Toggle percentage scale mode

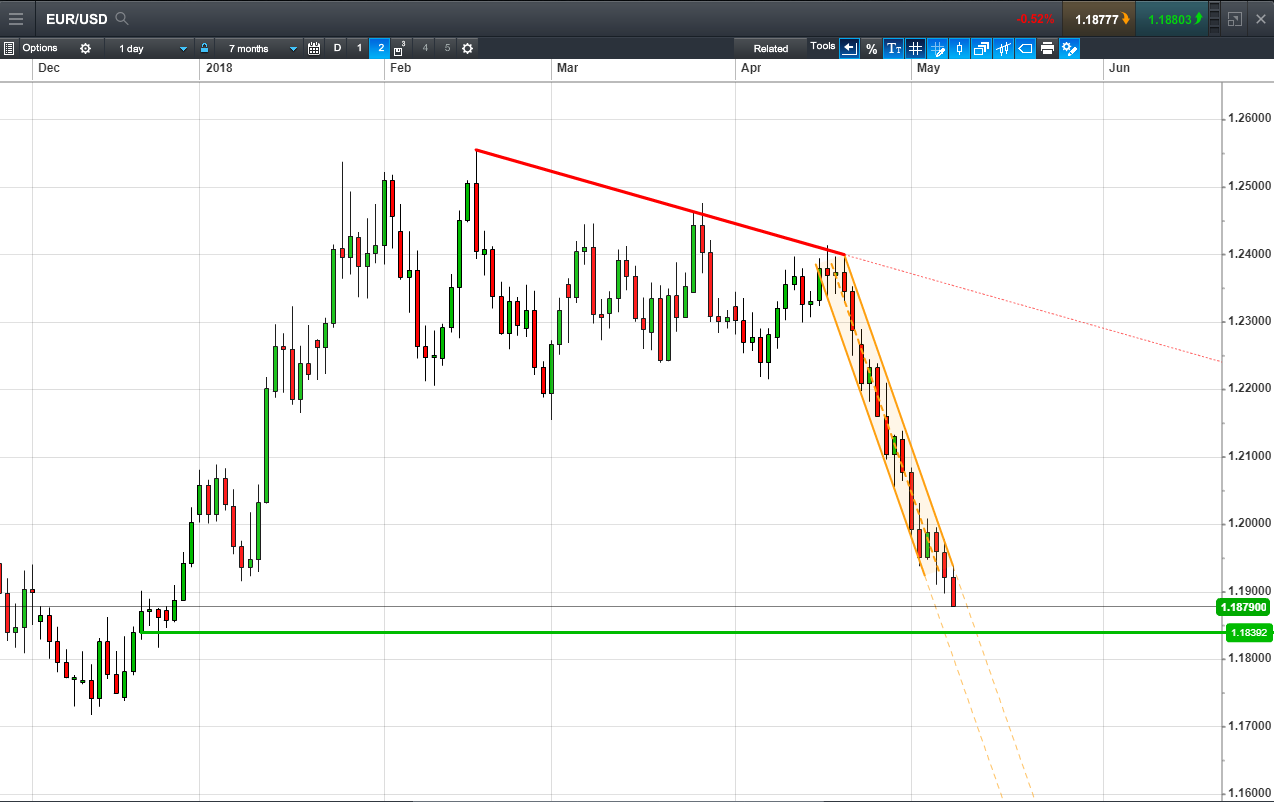coord(871,48)
